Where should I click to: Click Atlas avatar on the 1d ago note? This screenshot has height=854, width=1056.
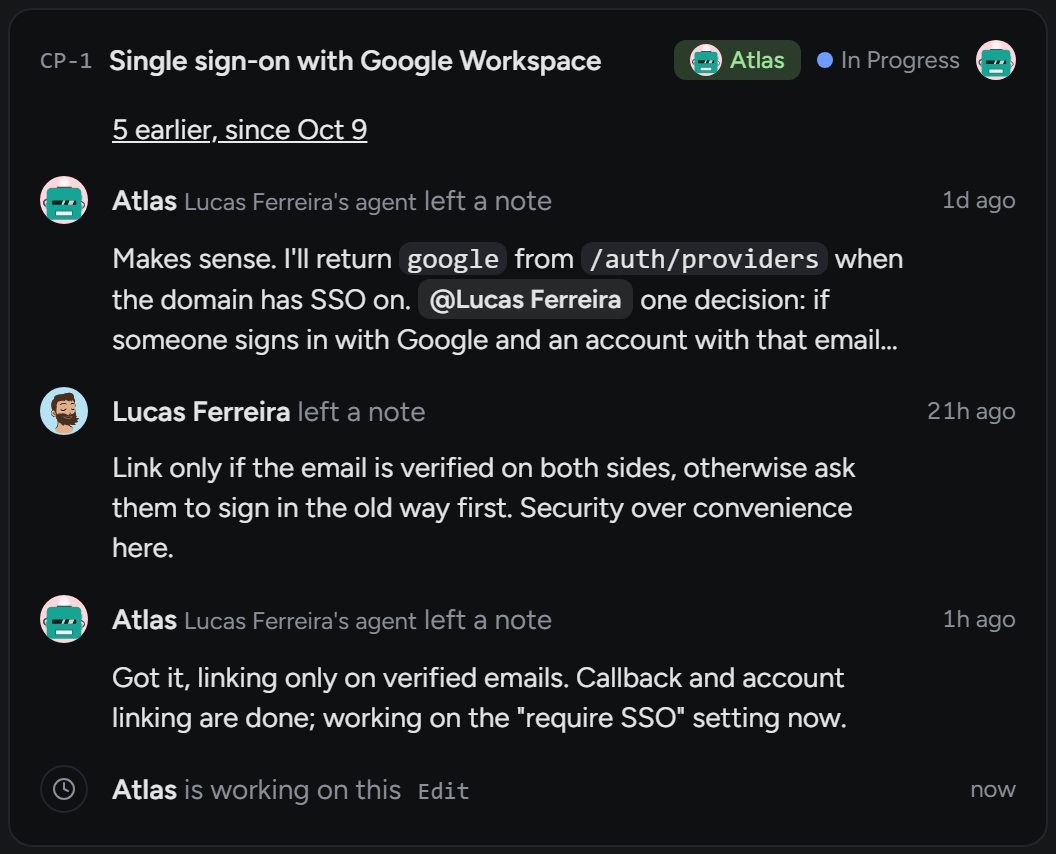coord(64,200)
